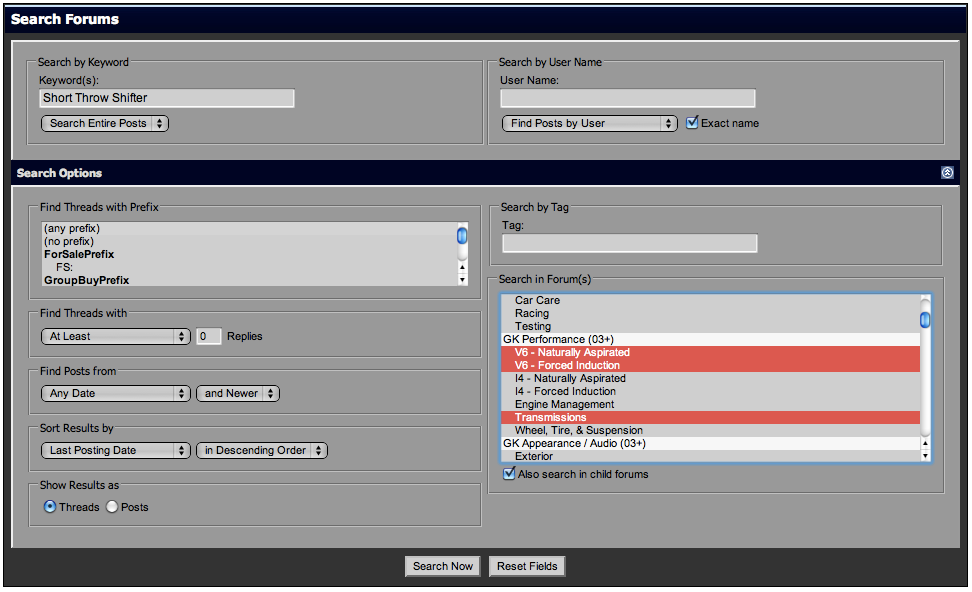972x592 pixels.
Task: Open the At Least replies dropdown
Action: coord(115,336)
